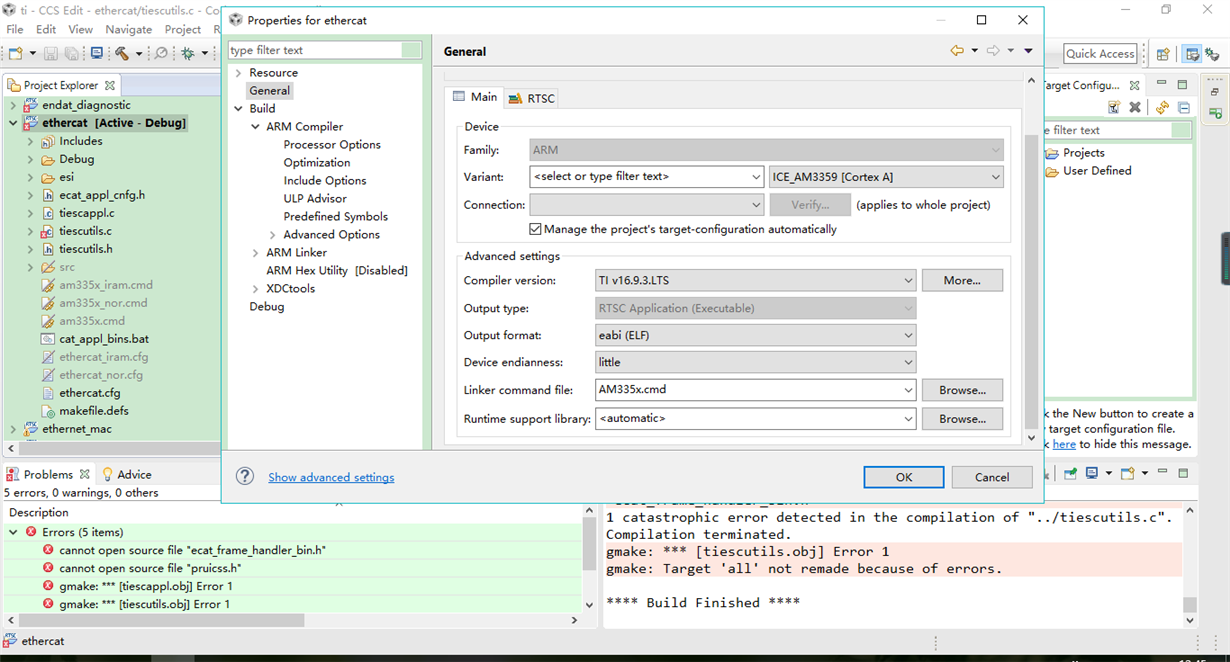Open the Output format dropdown
This screenshot has width=1230, height=662.
coord(908,336)
